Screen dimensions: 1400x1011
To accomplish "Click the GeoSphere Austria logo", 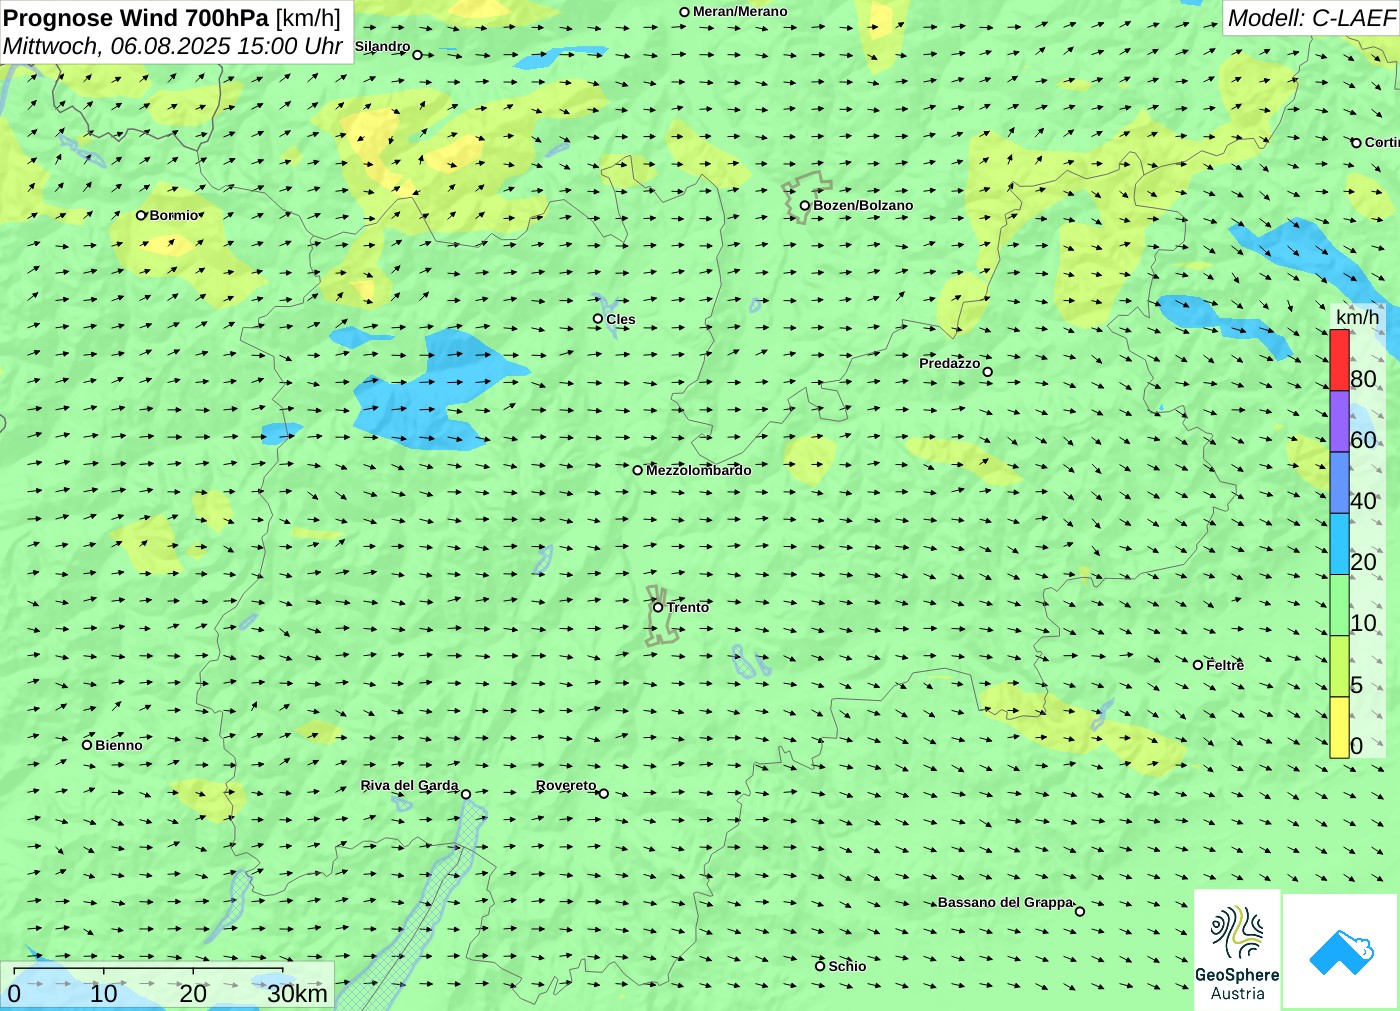I will tap(1237, 949).
